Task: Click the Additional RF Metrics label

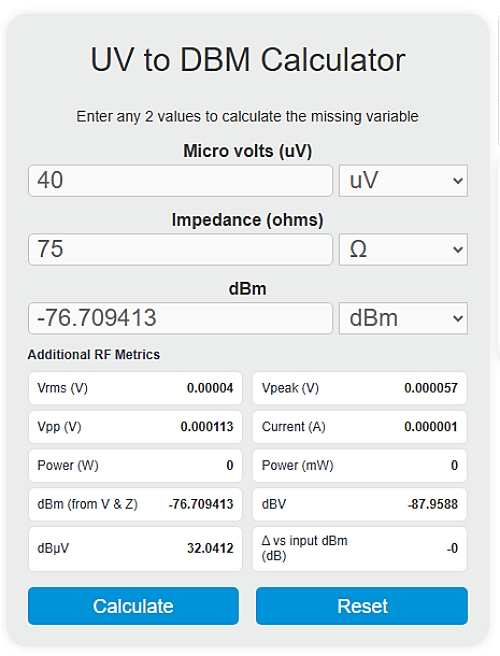Action: pyautogui.click(x=94, y=355)
